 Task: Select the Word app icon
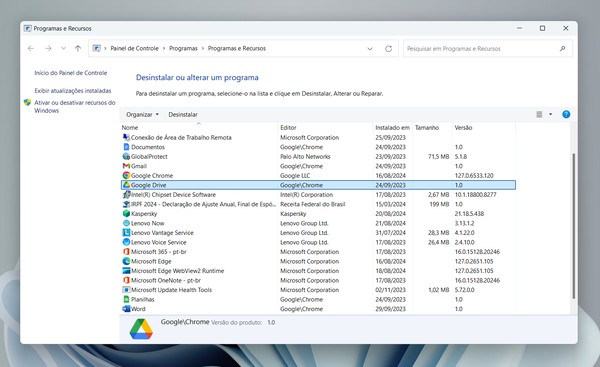pyautogui.click(x=126, y=309)
